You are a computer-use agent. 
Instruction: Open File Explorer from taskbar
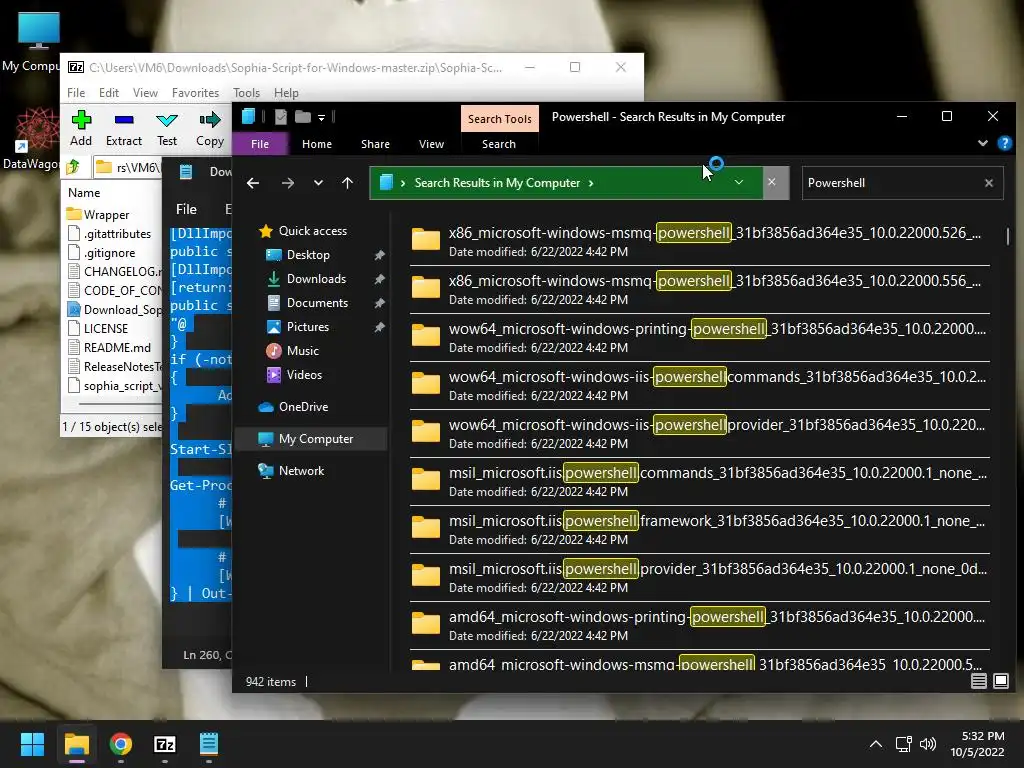click(x=76, y=744)
